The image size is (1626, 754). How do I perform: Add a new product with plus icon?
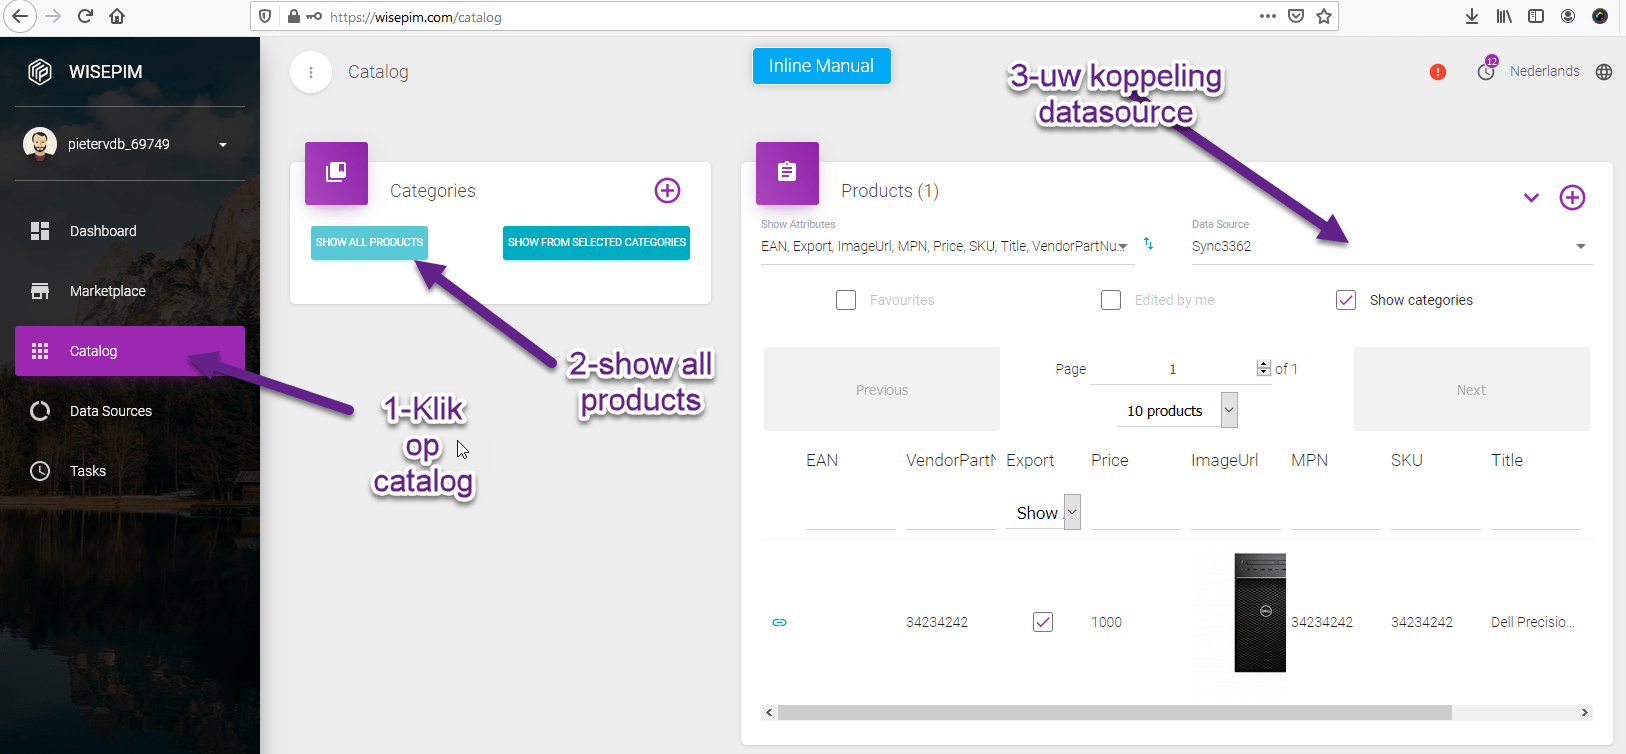1572,198
